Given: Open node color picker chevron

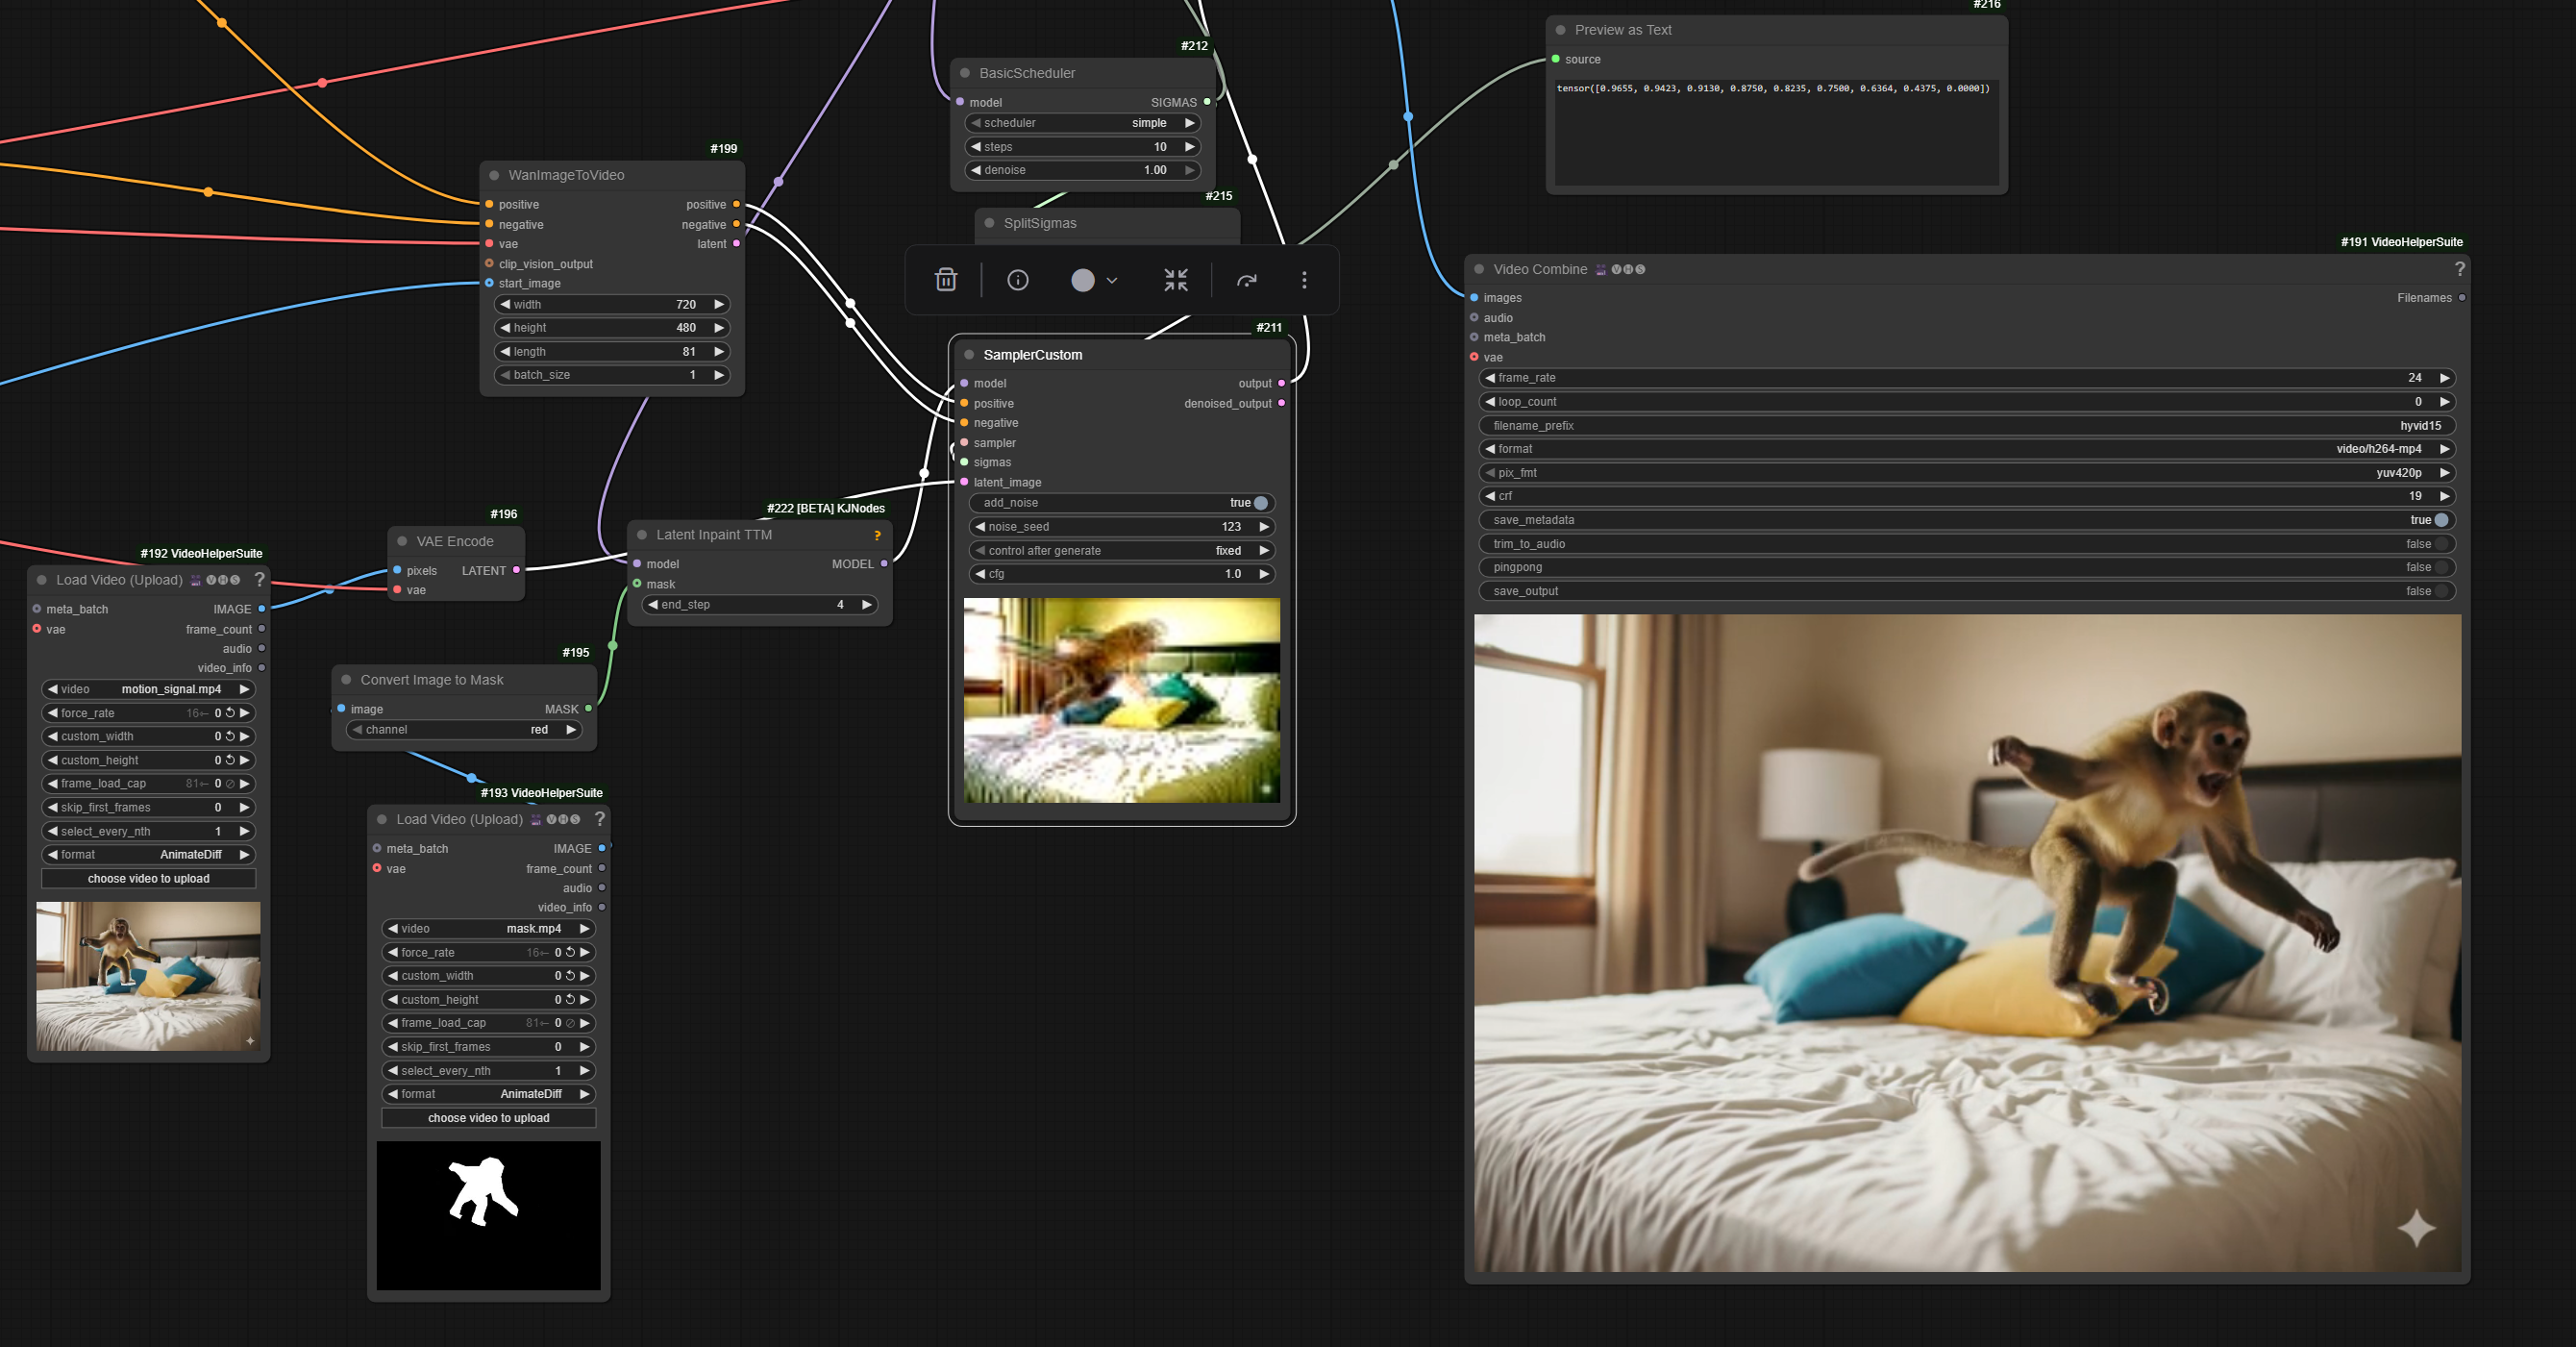Looking at the screenshot, I should click(x=1111, y=281).
